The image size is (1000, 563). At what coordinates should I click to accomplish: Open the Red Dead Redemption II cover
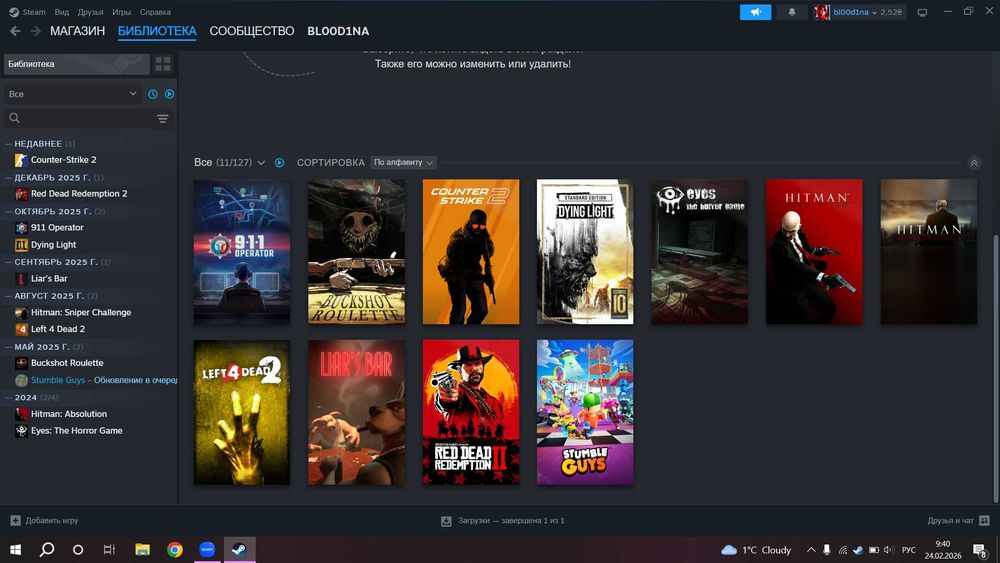click(471, 413)
